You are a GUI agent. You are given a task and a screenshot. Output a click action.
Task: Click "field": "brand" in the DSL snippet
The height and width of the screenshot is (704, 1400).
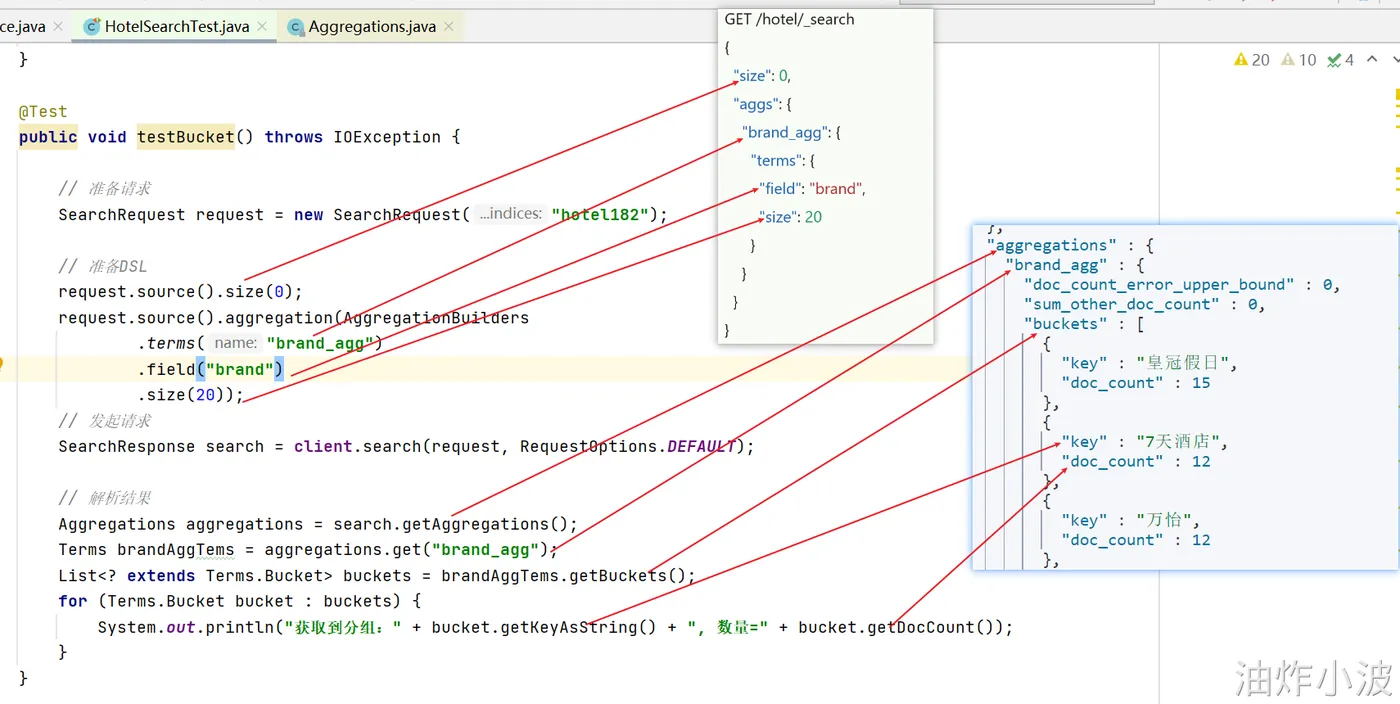click(812, 188)
